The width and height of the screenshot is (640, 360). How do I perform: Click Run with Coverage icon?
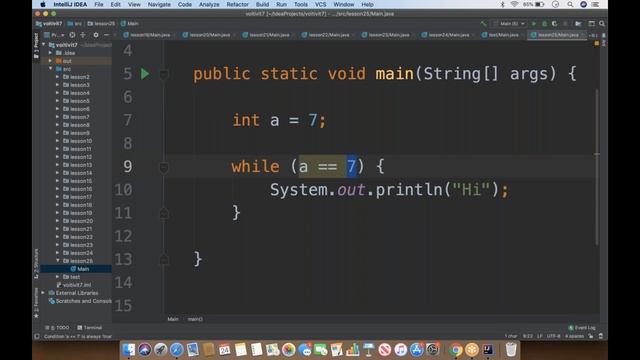554,24
